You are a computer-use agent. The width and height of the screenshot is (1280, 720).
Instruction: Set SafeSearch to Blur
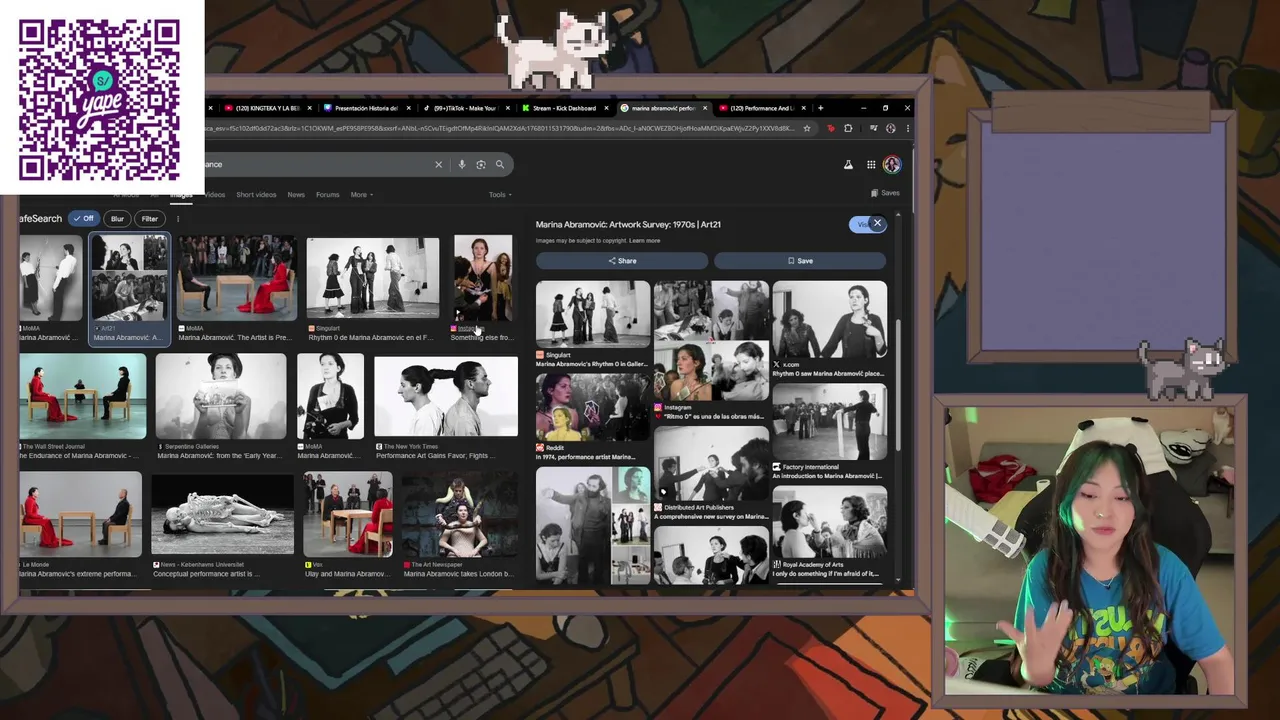[117, 219]
